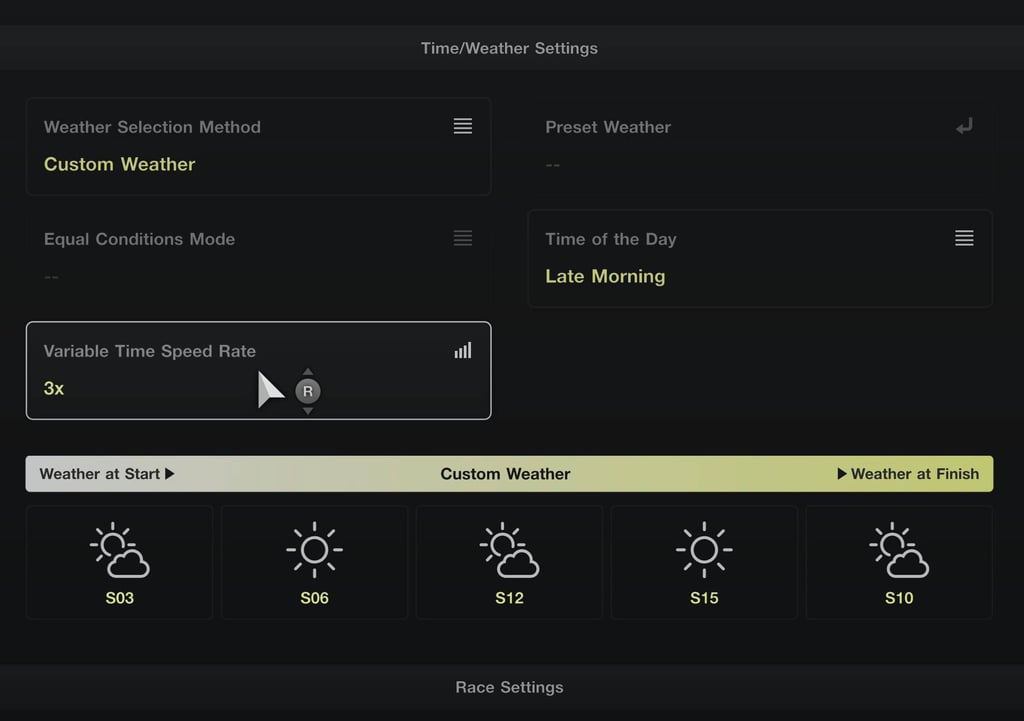The image size is (1024, 721).
Task: Open the Preset Weather setting
Action: [x=760, y=146]
